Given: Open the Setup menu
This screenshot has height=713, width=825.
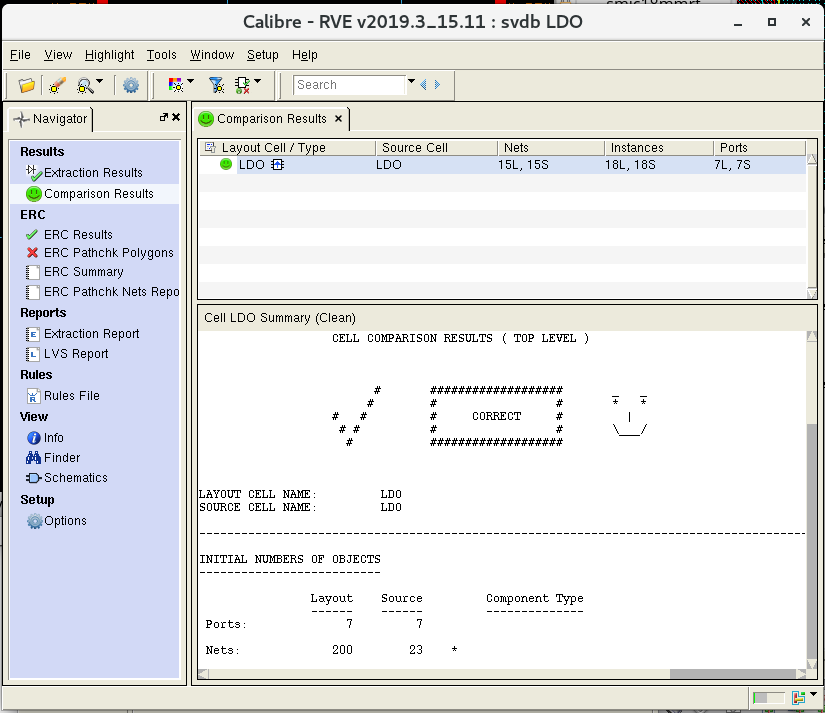Looking at the screenshot, I should (263, 55).
